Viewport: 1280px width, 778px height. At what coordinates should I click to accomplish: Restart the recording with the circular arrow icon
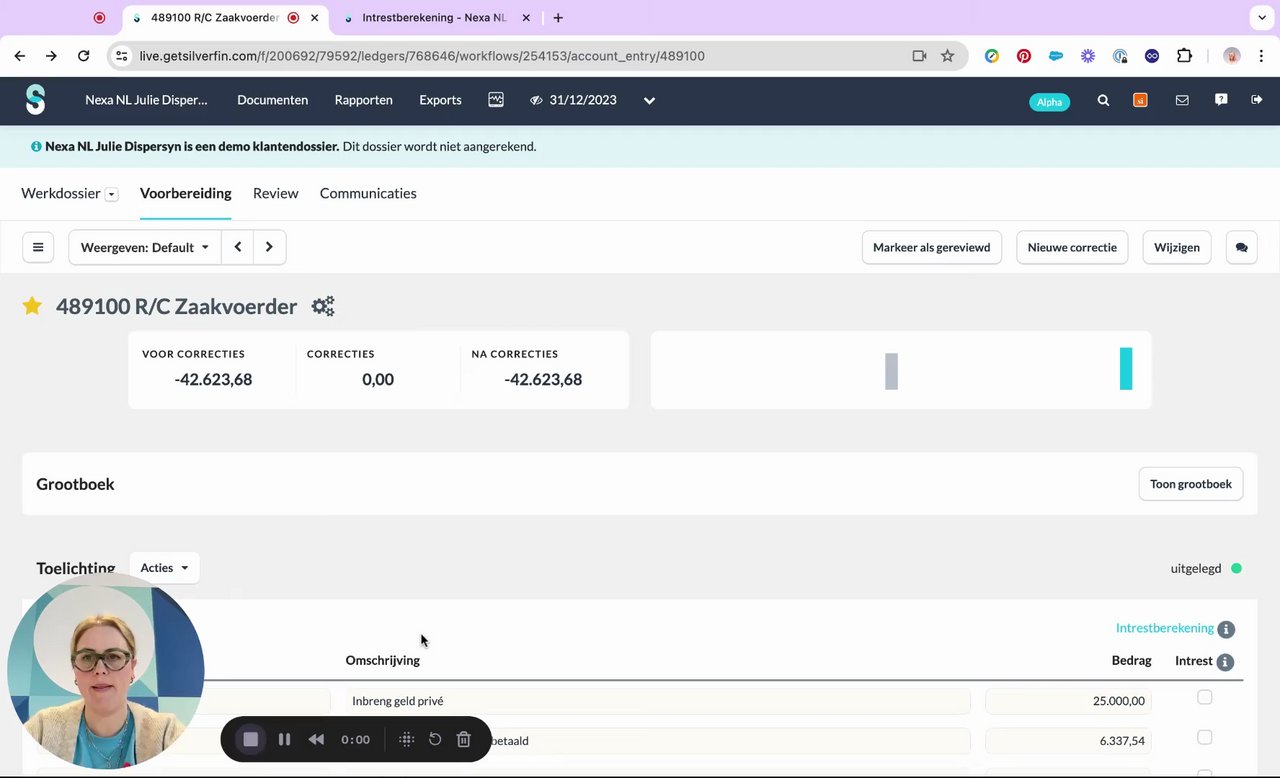coord(435,740)
